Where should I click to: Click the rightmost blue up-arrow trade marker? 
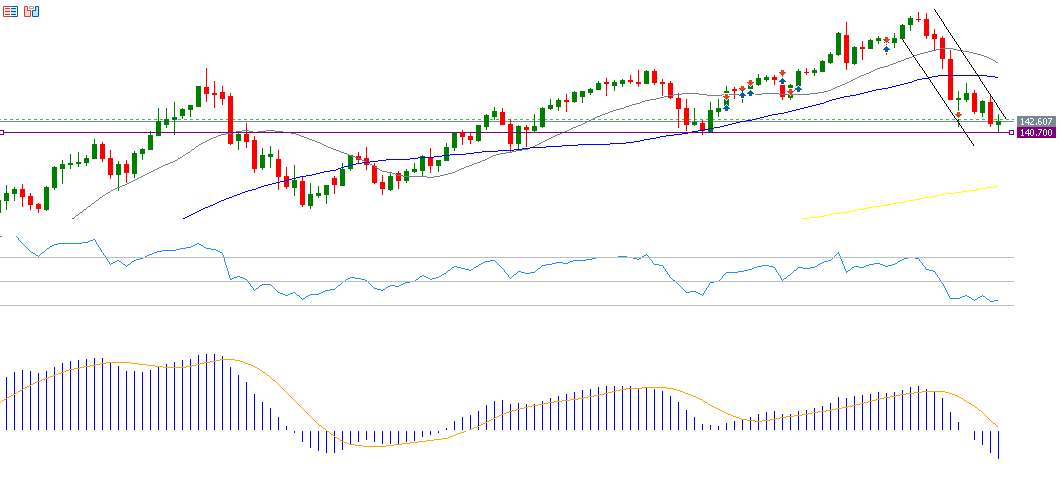tap(886, 50)
